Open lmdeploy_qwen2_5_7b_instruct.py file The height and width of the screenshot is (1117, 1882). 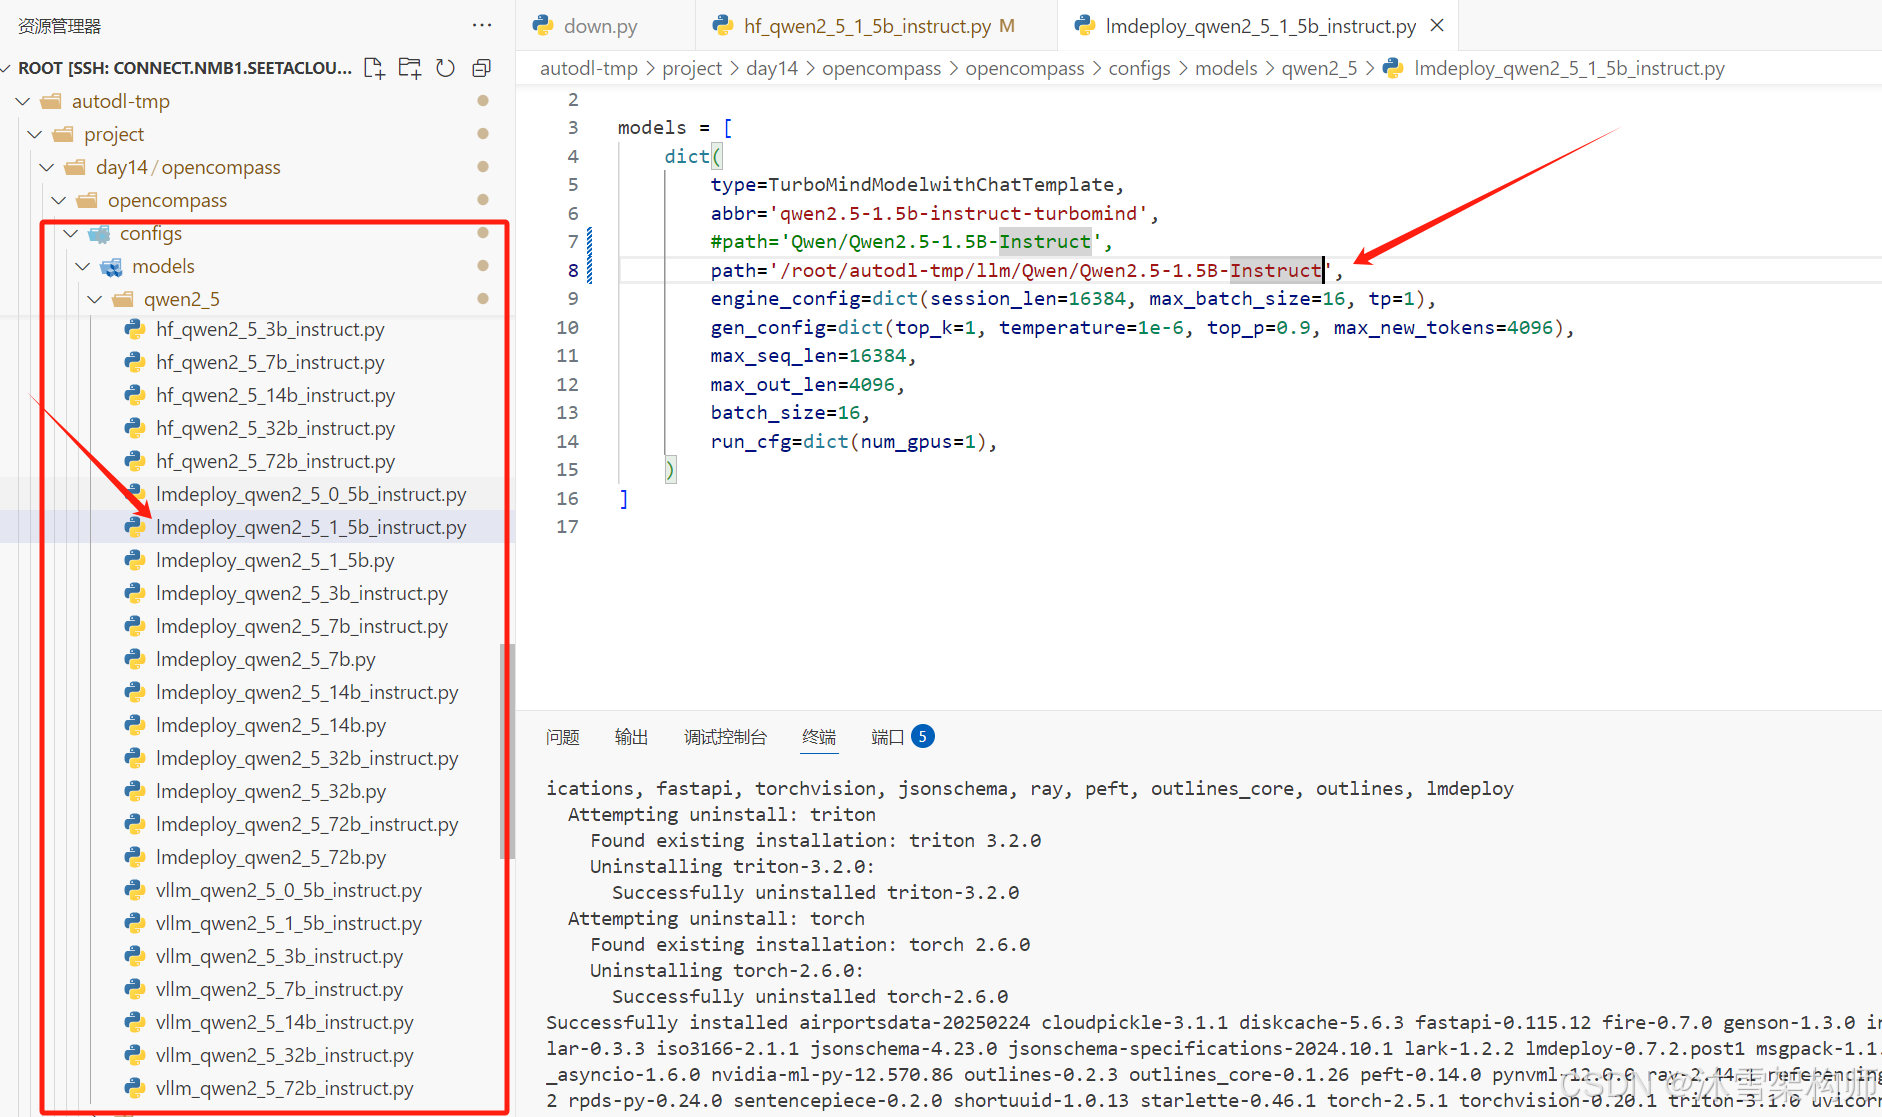click(x=302, y=626)
